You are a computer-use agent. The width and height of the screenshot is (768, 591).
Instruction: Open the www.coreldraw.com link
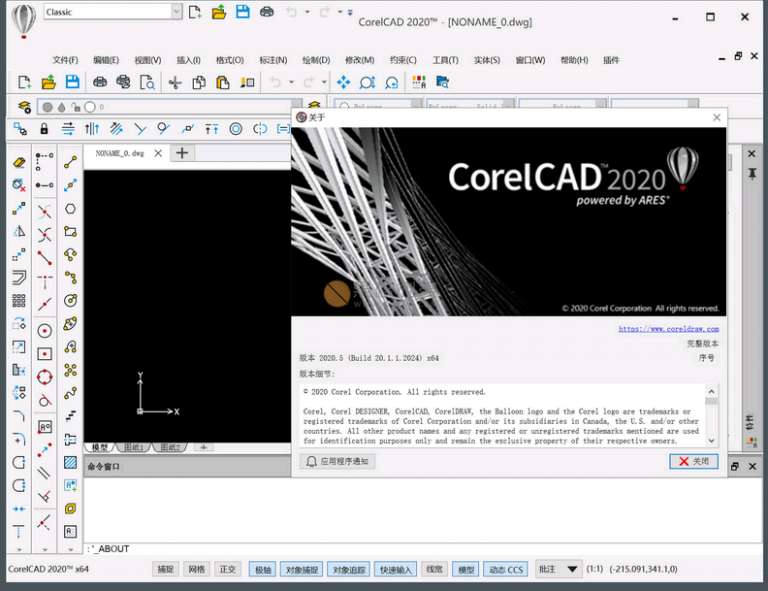[668, 328]
